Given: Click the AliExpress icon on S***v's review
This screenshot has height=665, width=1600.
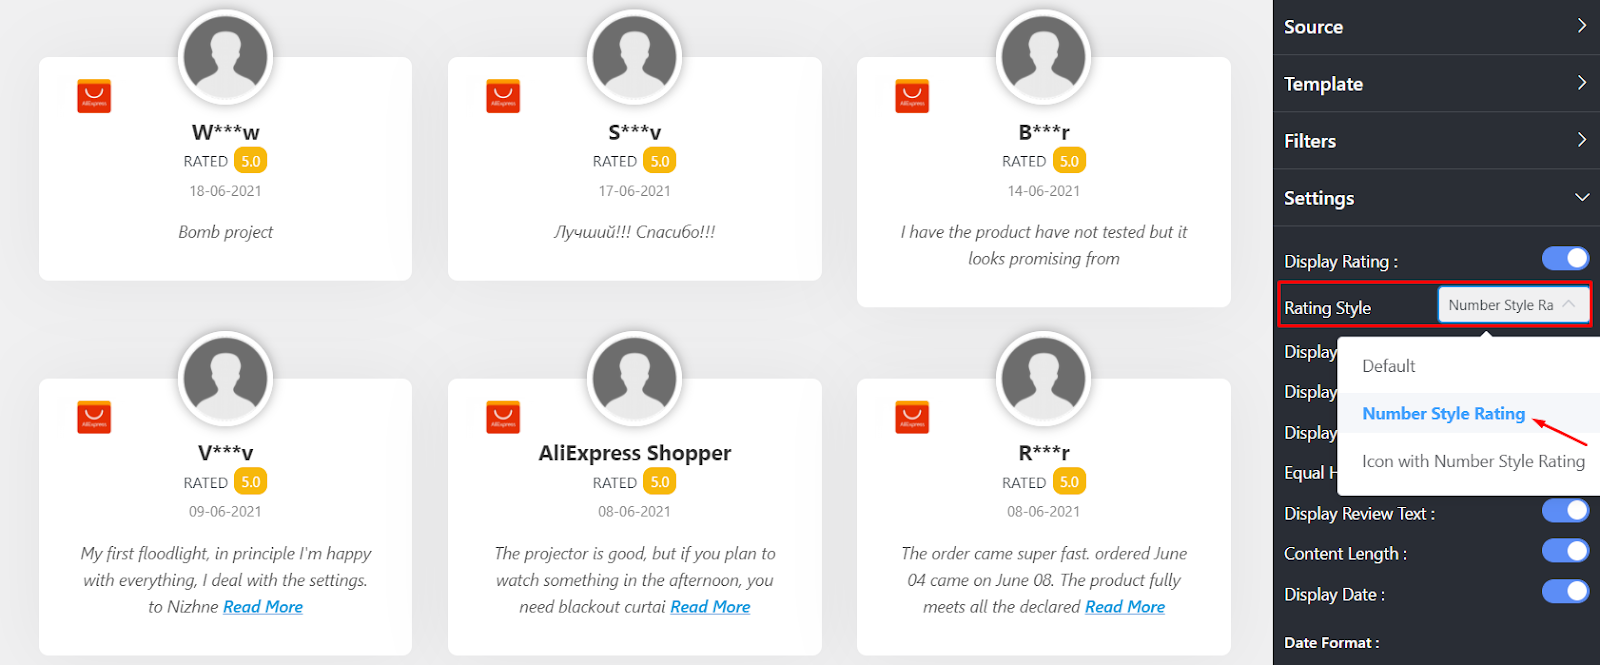Looking at the screenshot, I should [x=503, y=96].
